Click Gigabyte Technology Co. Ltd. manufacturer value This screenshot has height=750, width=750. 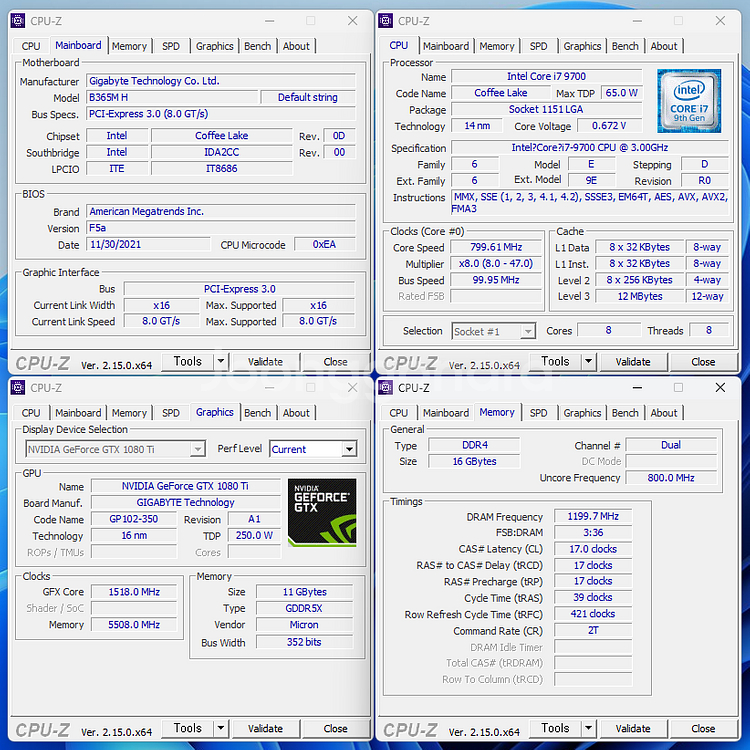tap(221, 81)
